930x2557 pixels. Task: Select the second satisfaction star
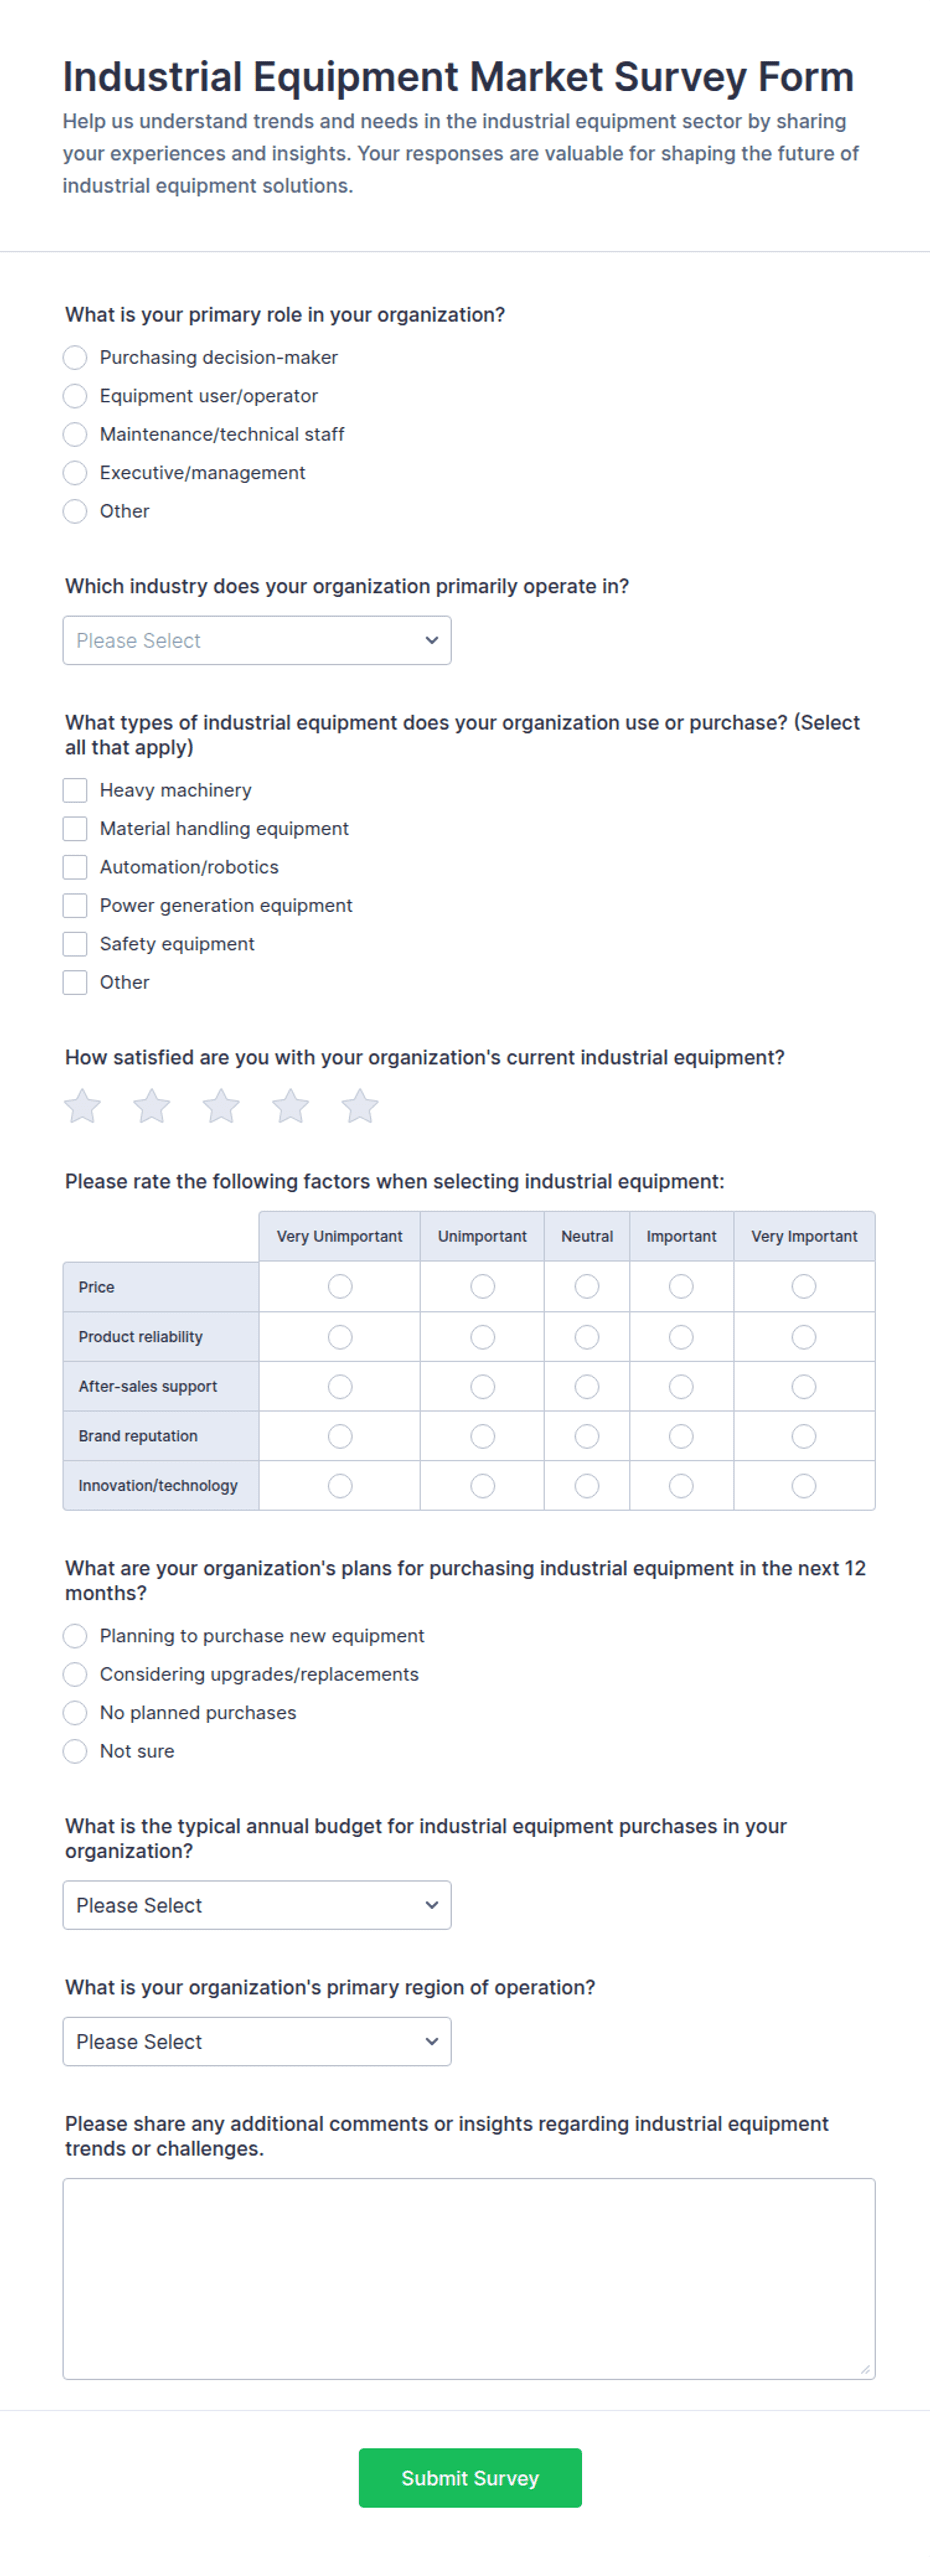tap(152, 1105)
